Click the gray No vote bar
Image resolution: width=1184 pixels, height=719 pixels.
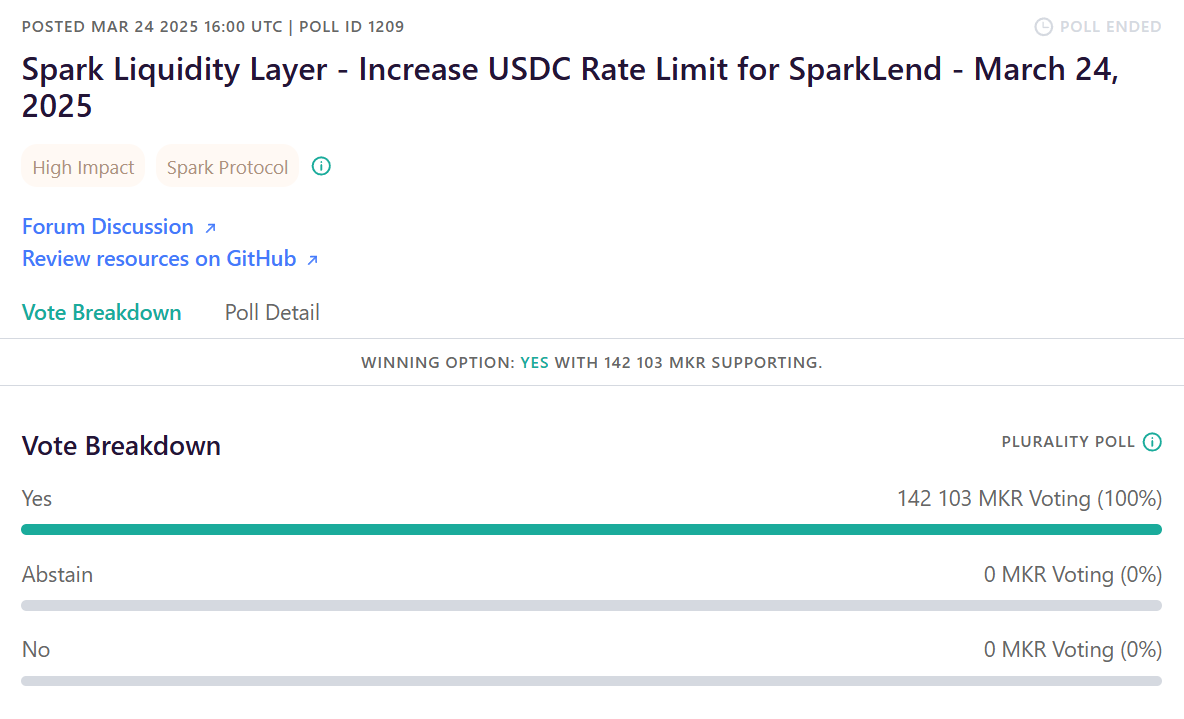591,680
